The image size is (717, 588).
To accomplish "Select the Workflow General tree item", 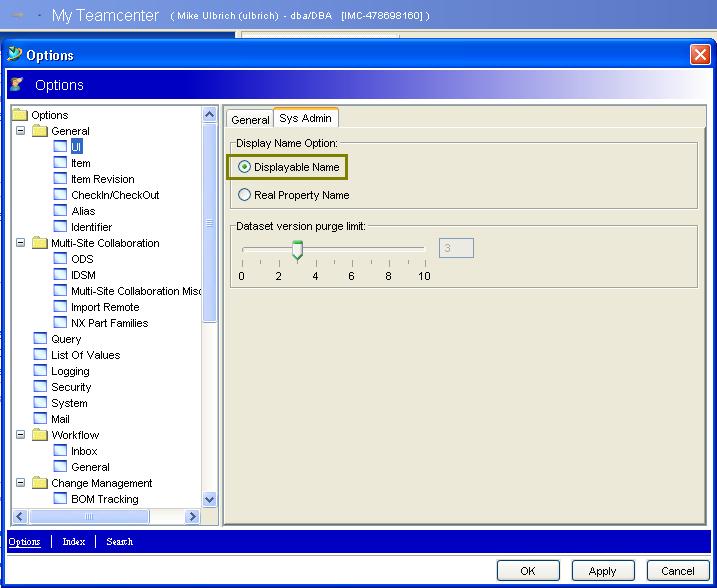I will coord(91,467).
